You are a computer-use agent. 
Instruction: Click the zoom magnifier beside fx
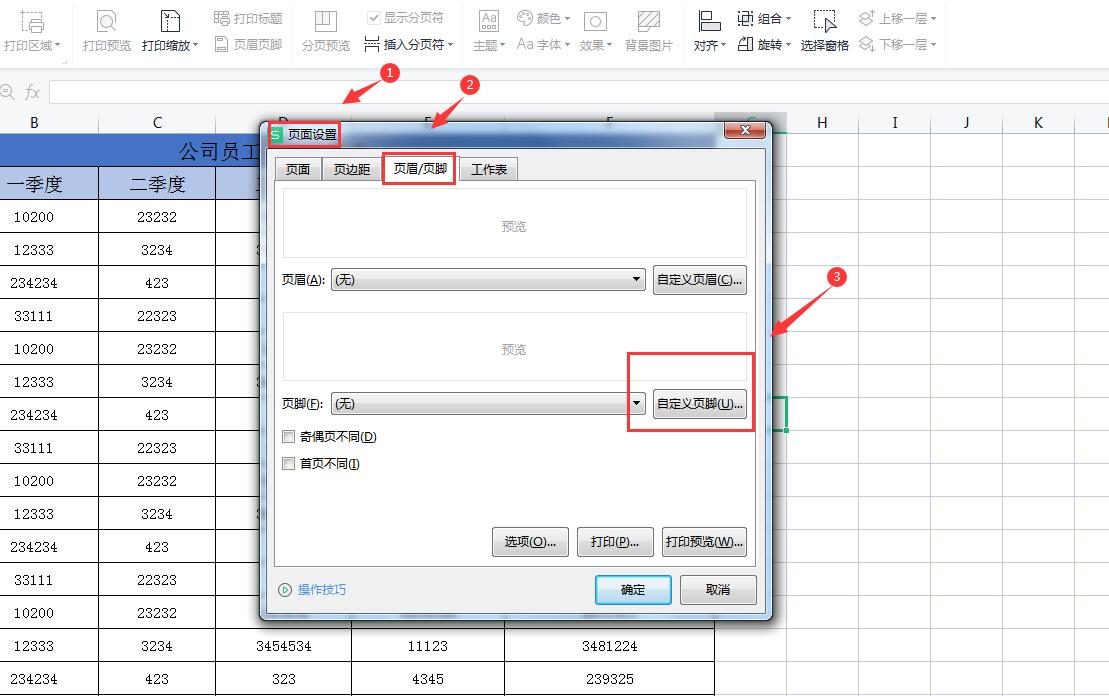pyautogui.click(x=7, y=92)
